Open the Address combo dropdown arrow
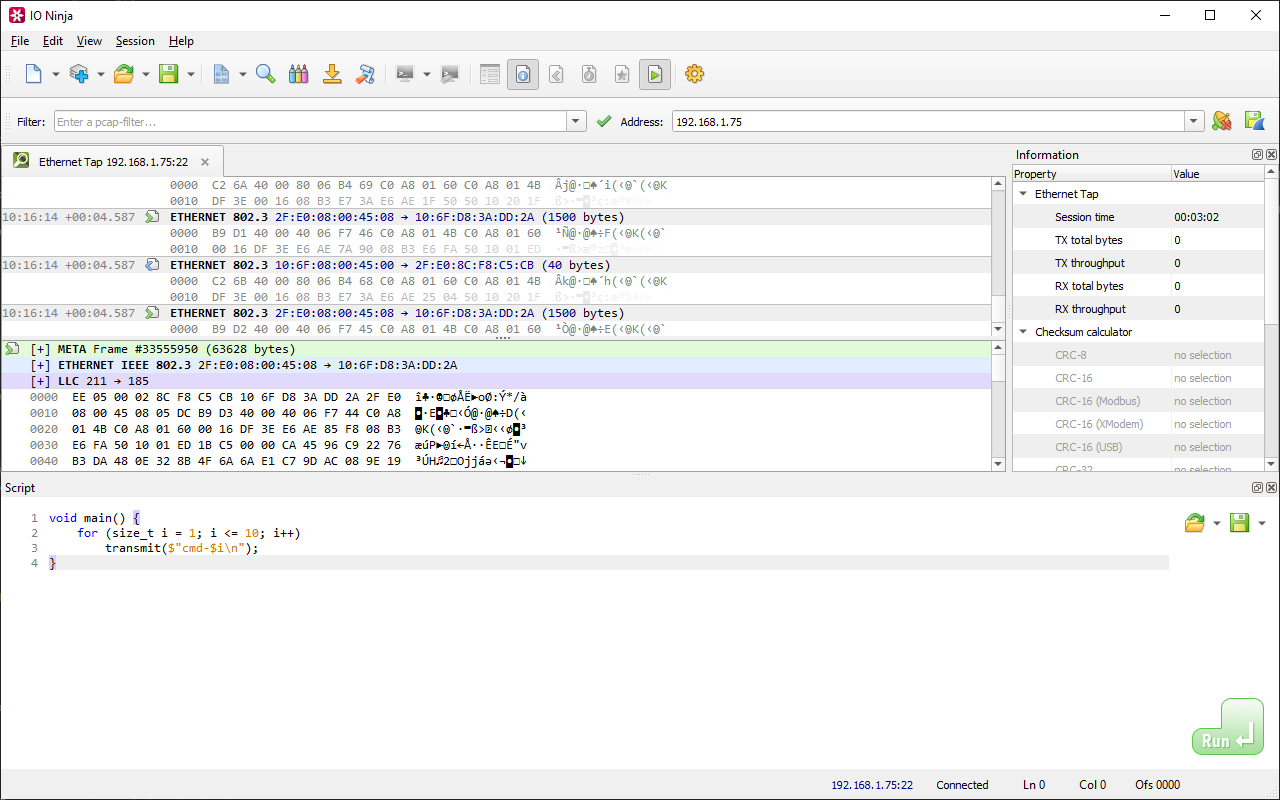 pyautogui.click(x=1194, y=122)
